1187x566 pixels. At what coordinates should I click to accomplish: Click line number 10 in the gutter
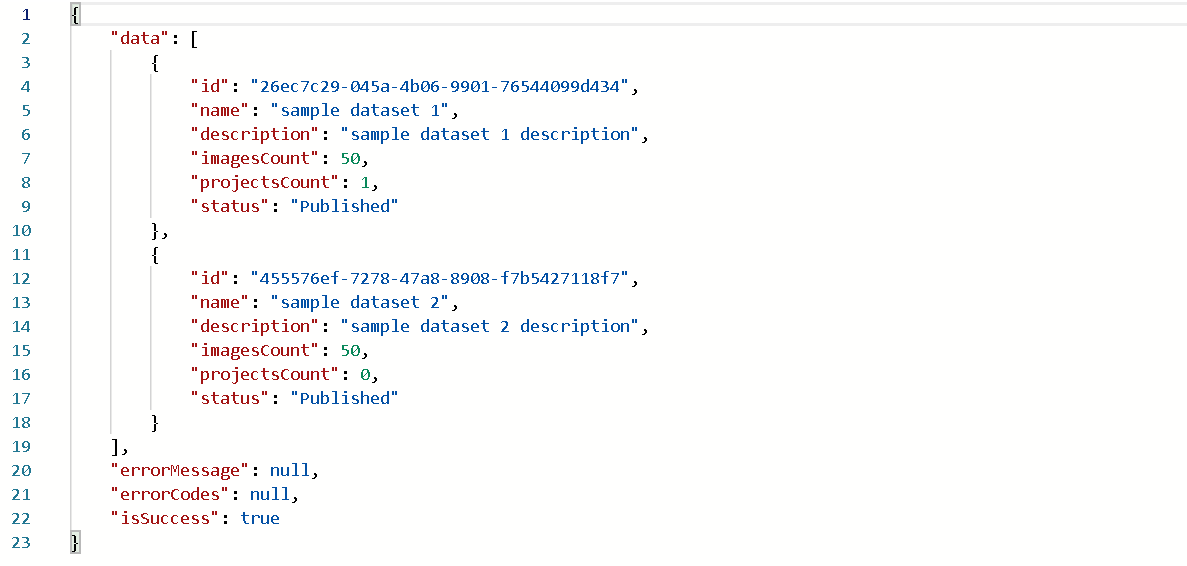(x=24, y=230)
